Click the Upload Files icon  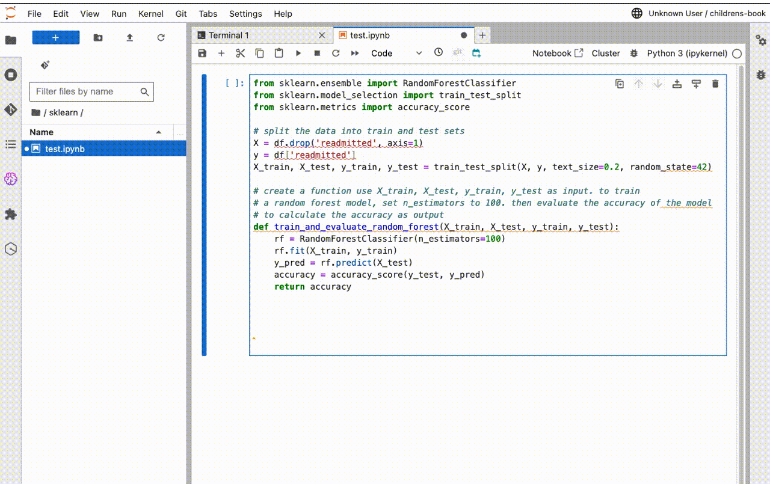129,37
